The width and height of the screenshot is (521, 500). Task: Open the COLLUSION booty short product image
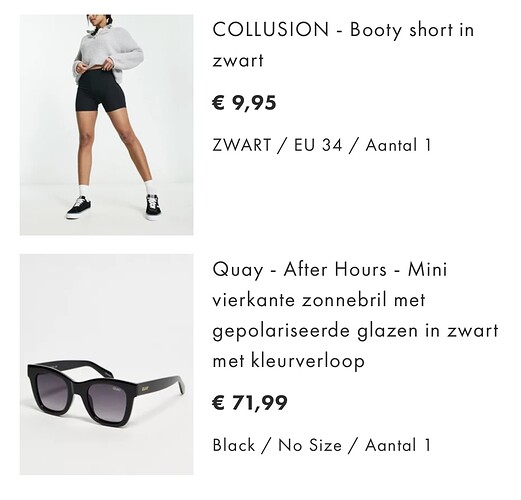click(106, 125)
